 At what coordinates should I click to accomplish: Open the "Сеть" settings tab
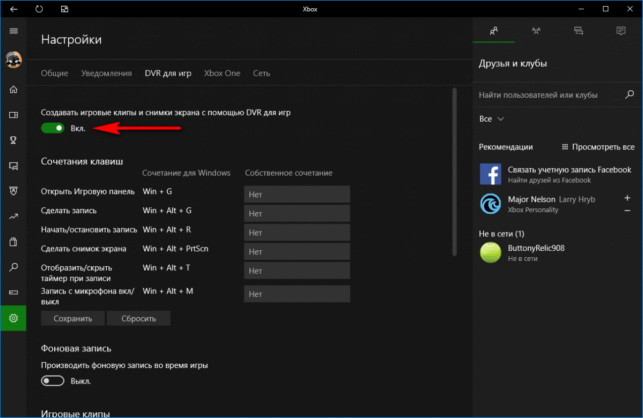point(261,73)
